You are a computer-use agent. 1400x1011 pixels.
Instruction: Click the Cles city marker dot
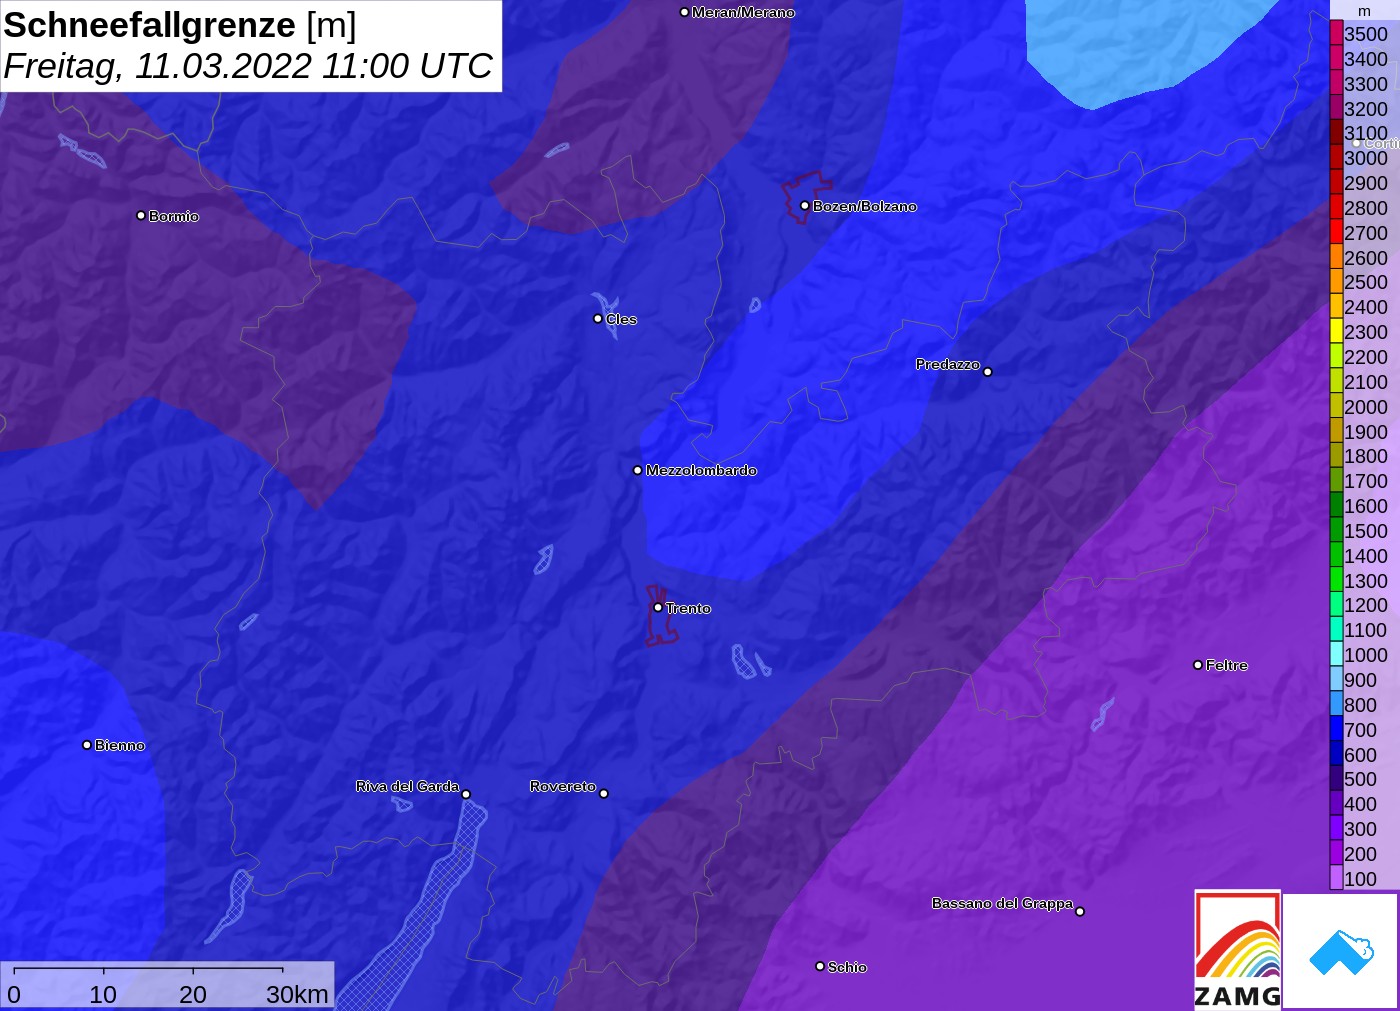click(598, 319)
